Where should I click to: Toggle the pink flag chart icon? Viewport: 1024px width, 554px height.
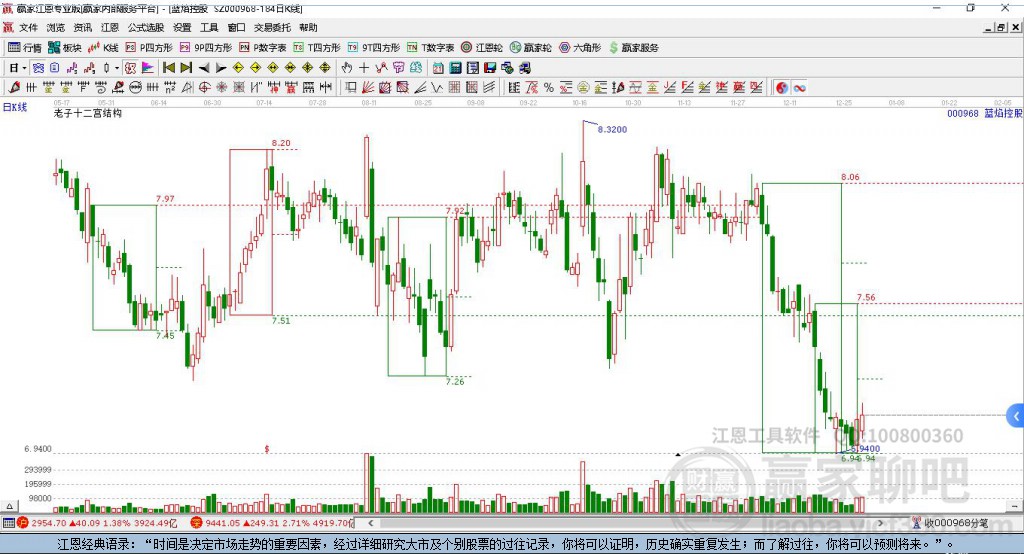[x=148, y=67]
